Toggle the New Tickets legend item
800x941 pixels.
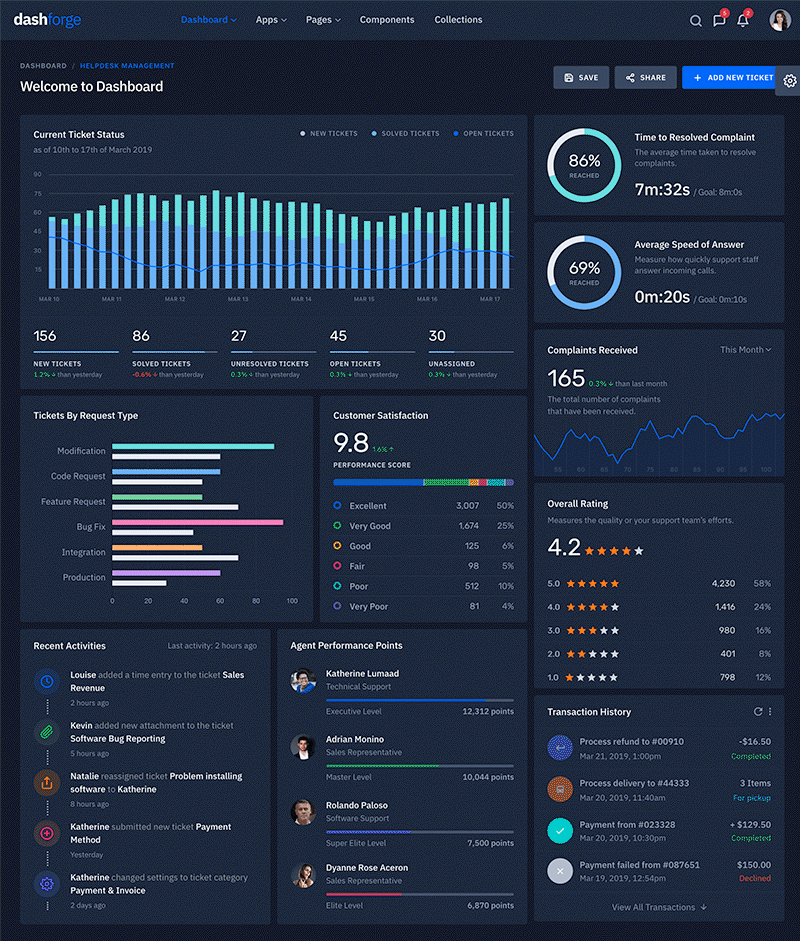click(x=330, y=133)
